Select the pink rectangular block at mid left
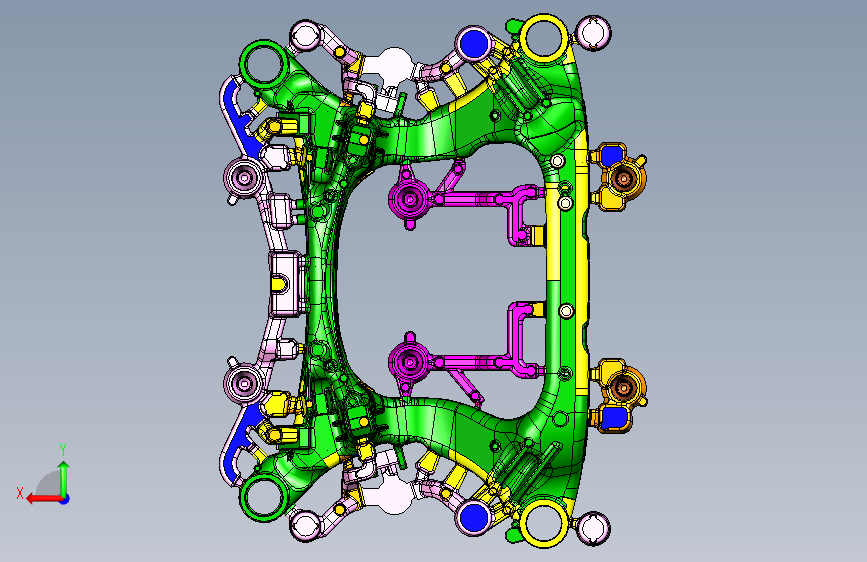 pyautogui.click(x=286, y=284)
